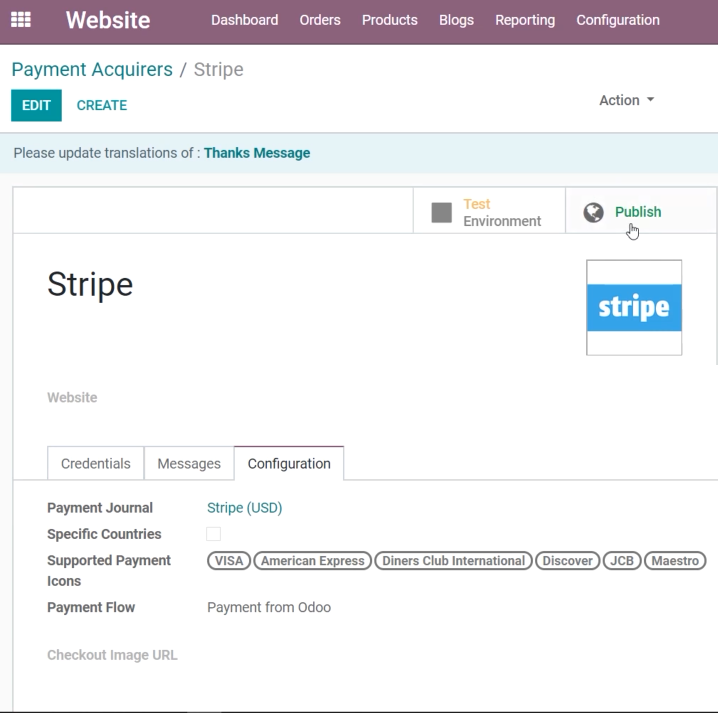718x713 pixels.
Task: Click the Website app title
Action: (108, 20)
